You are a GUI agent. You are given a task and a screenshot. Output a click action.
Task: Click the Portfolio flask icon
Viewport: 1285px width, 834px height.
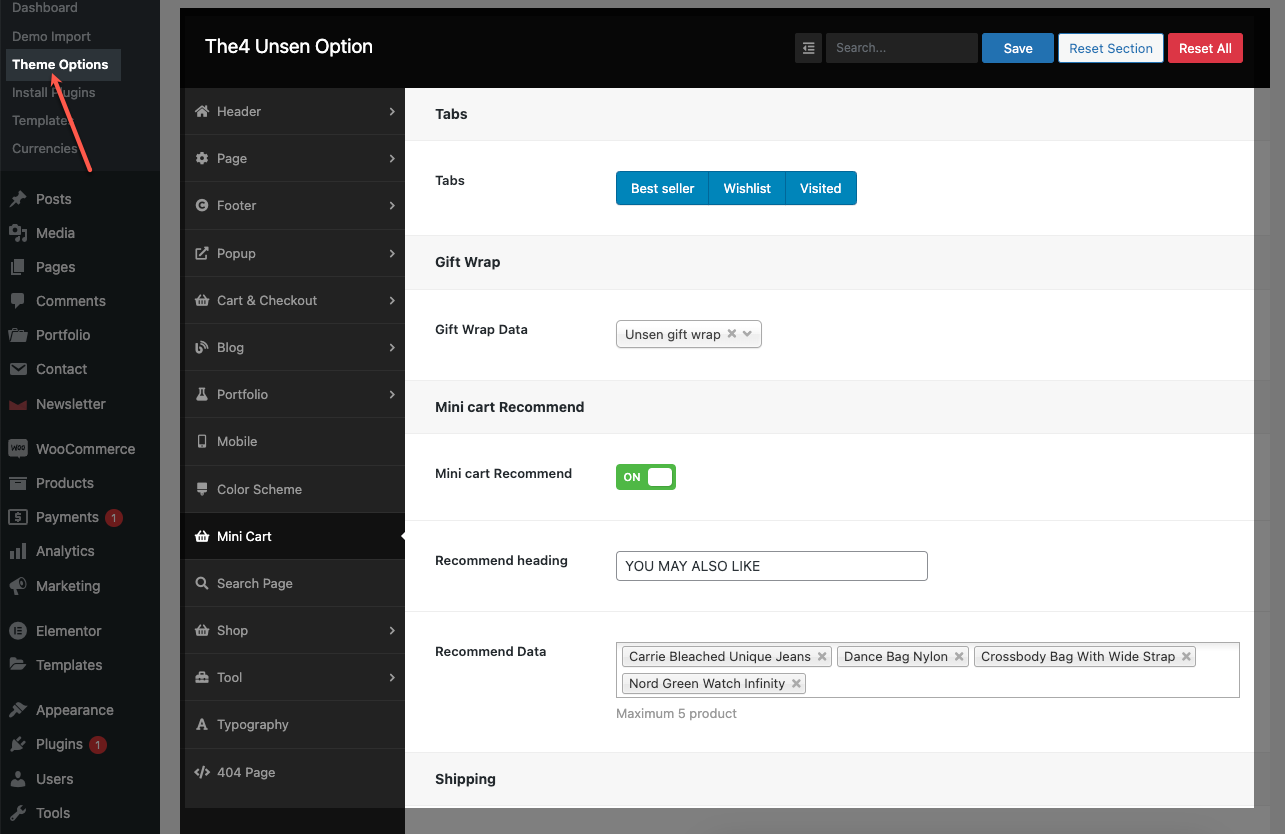tap(203, 394)
